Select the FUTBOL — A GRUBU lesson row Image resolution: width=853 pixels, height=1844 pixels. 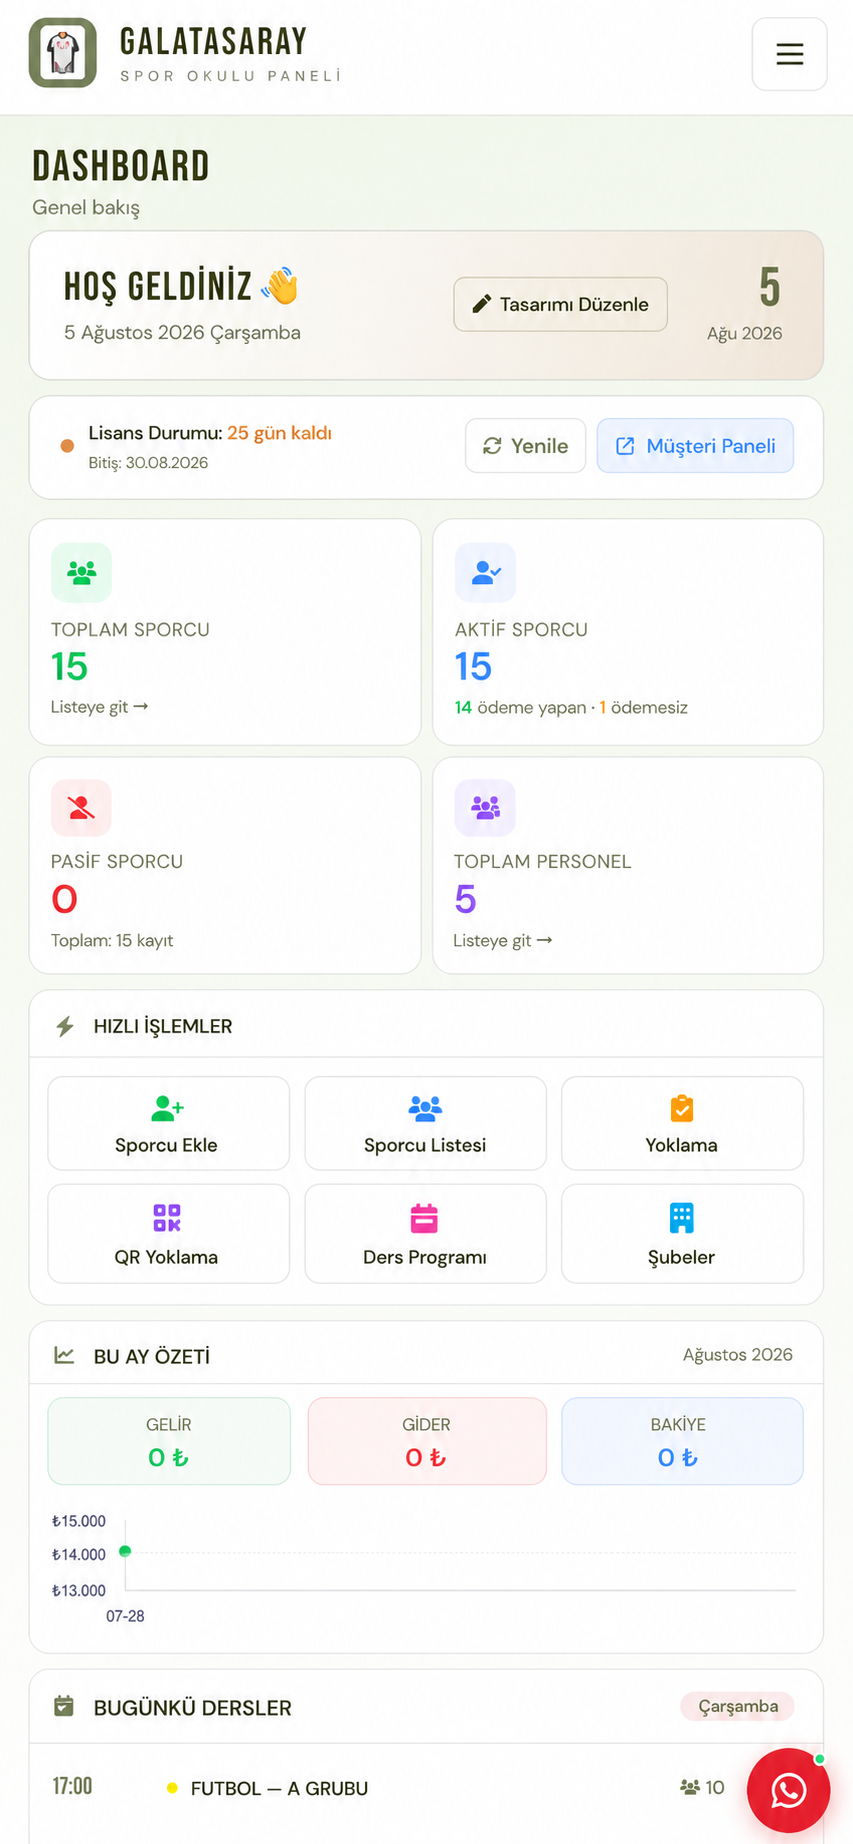click(x=426, y=1788)
